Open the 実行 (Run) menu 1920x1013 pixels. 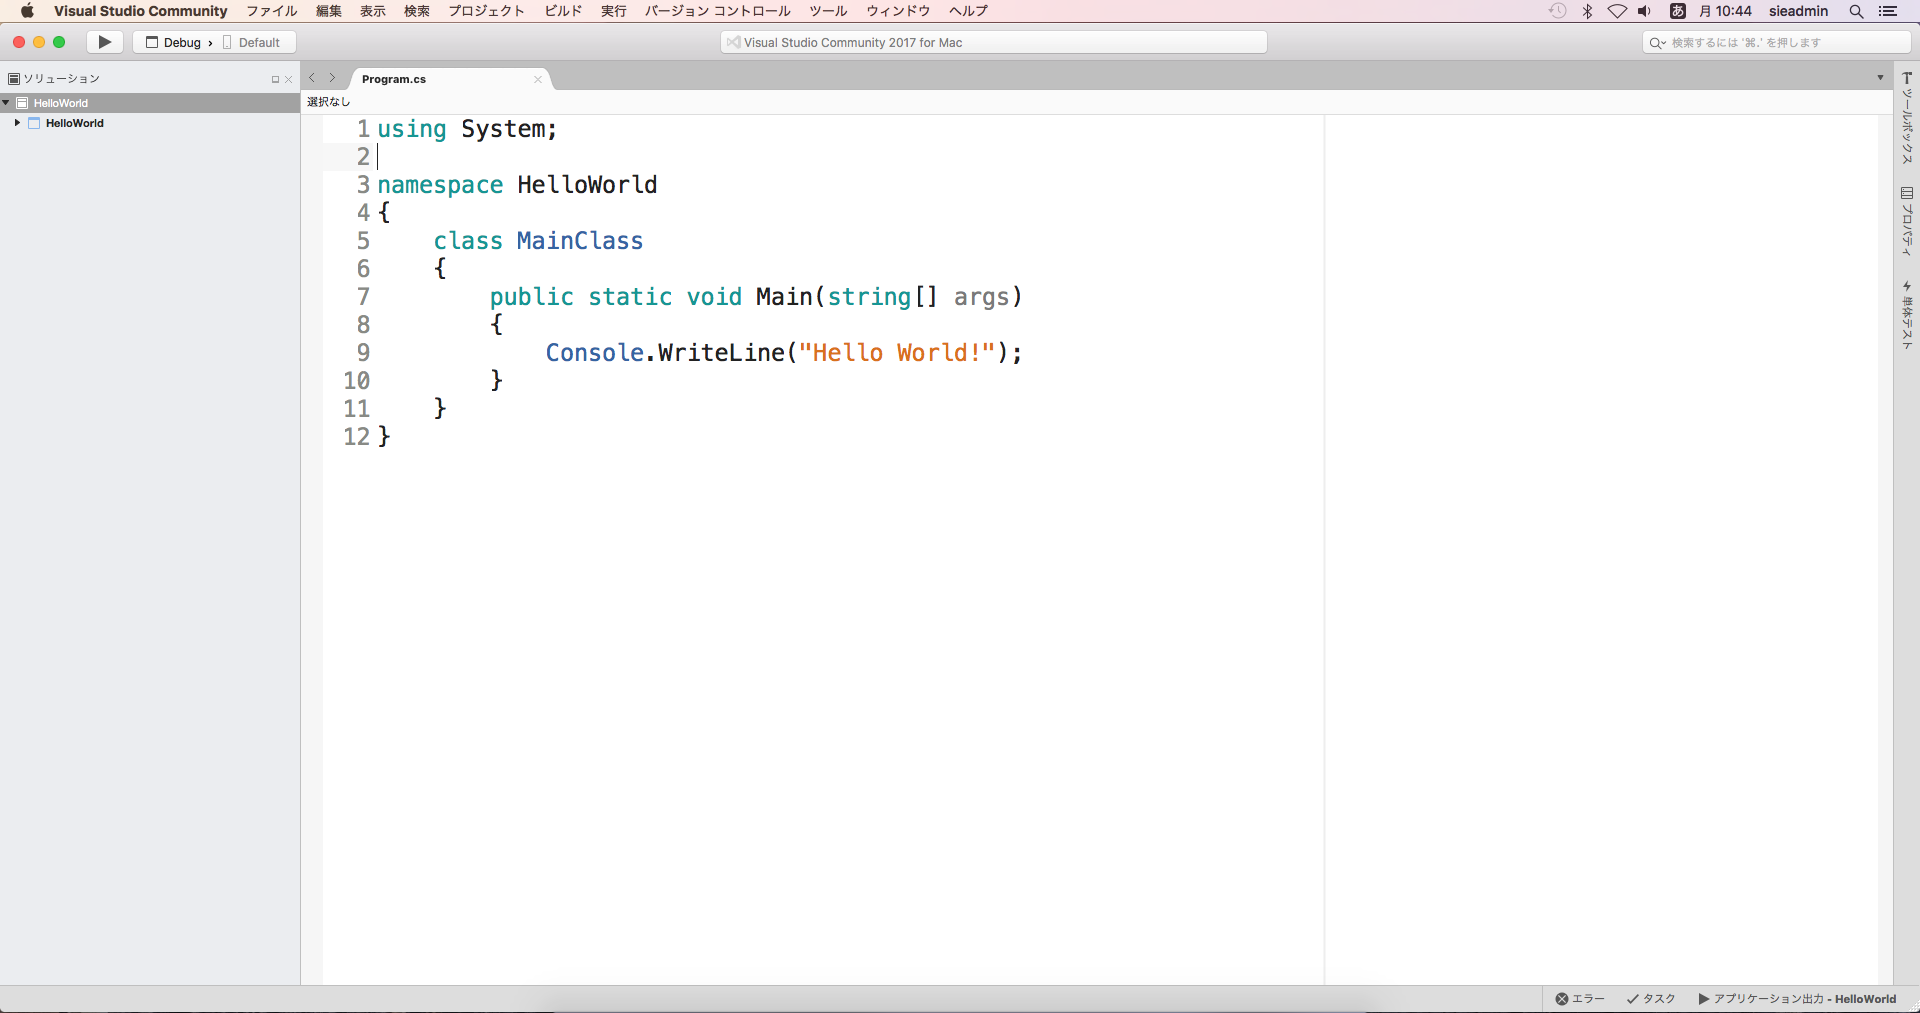tap(613, 11)
